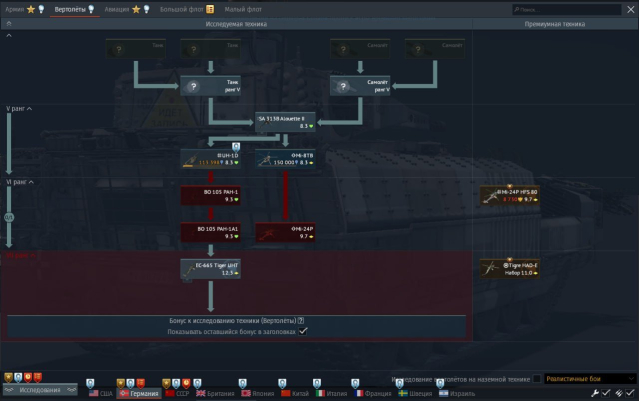Select the Mi-8TB helicopter card
The width and height of the screenshot is (639, 401).
coord(285,158)
